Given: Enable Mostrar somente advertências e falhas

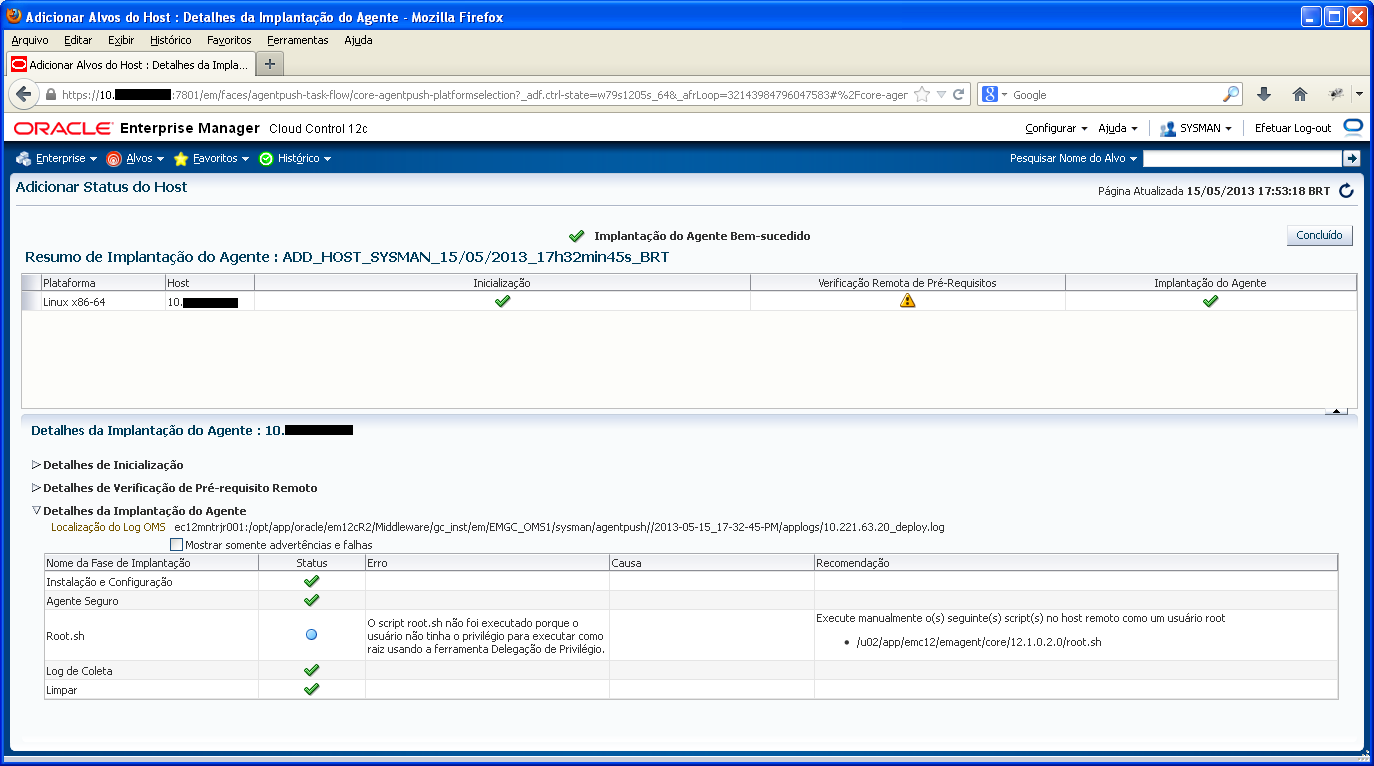Looking at the screenshot, I should click(x=177, y=545).
